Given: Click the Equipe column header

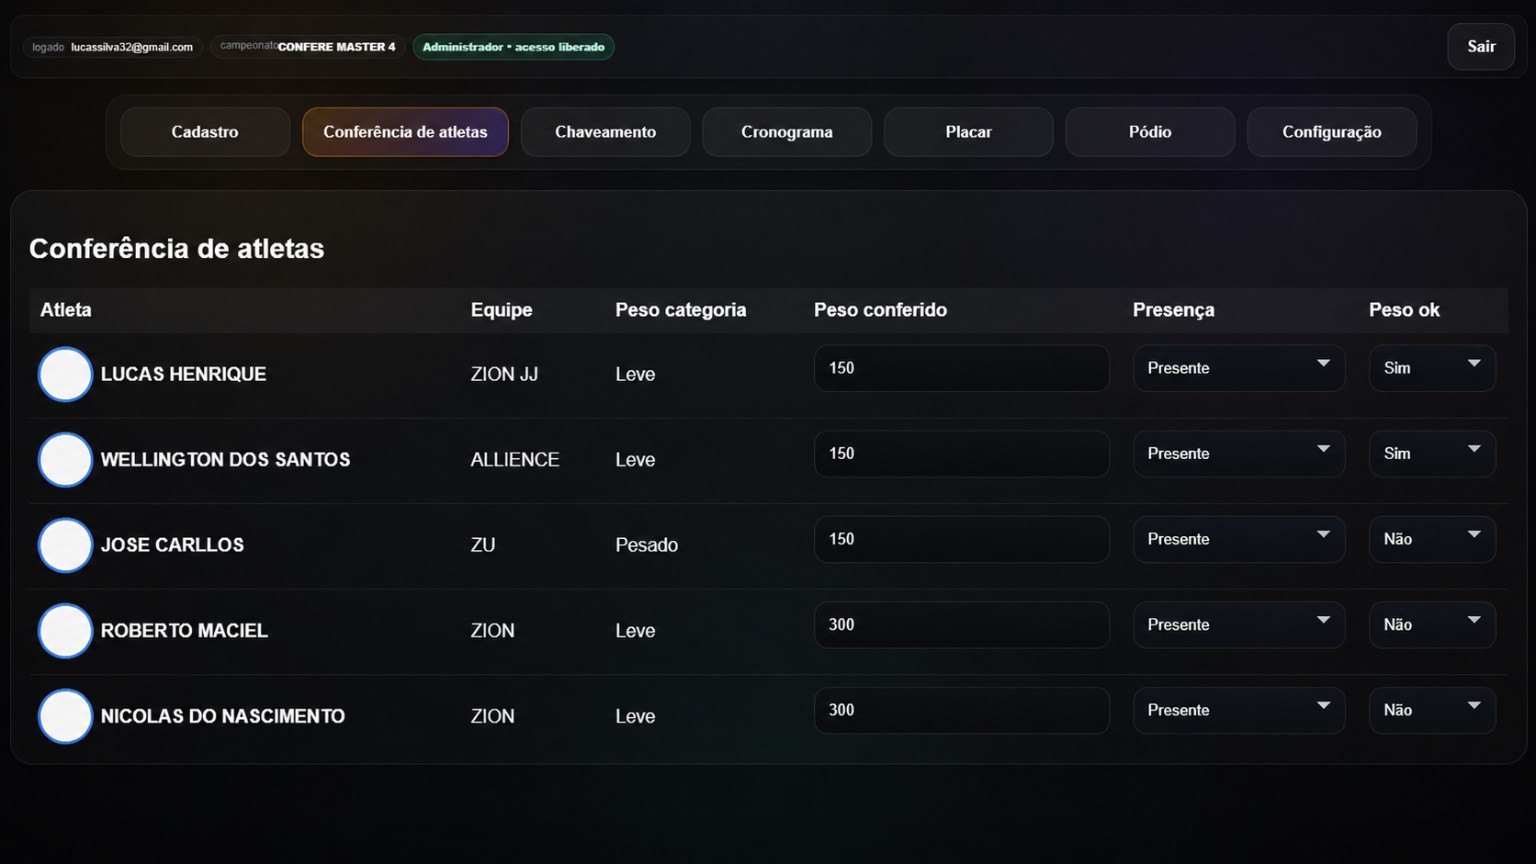Looking at the screenshot, I should 501,310.
